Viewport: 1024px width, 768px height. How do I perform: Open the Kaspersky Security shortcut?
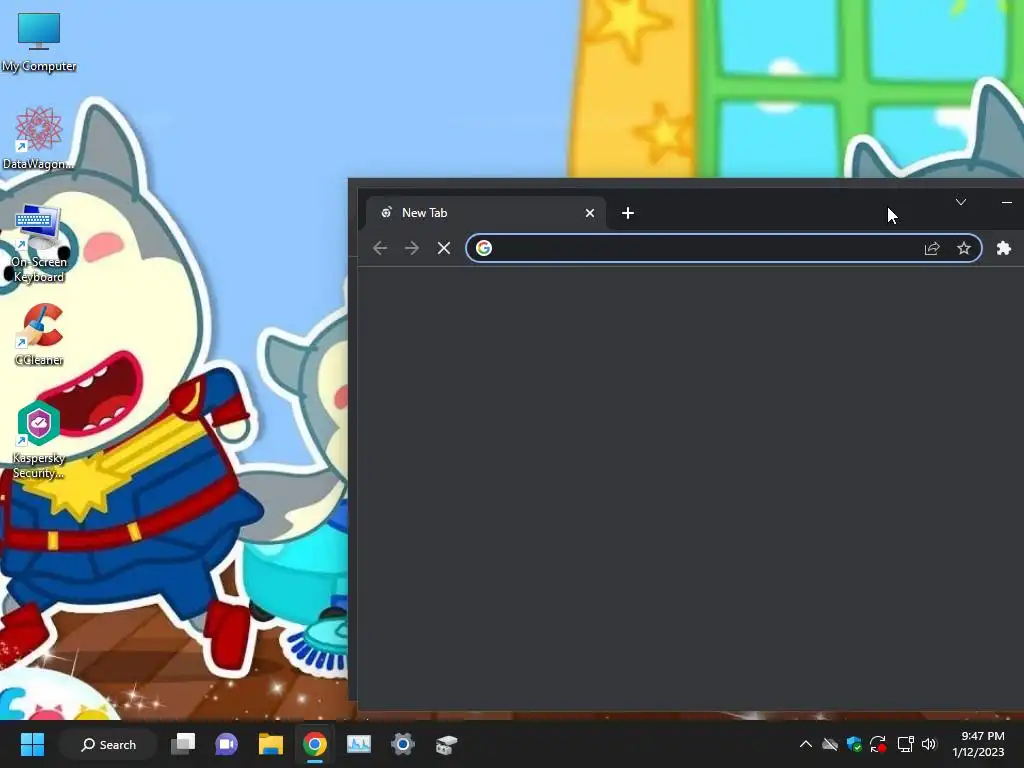coord(39,441)
